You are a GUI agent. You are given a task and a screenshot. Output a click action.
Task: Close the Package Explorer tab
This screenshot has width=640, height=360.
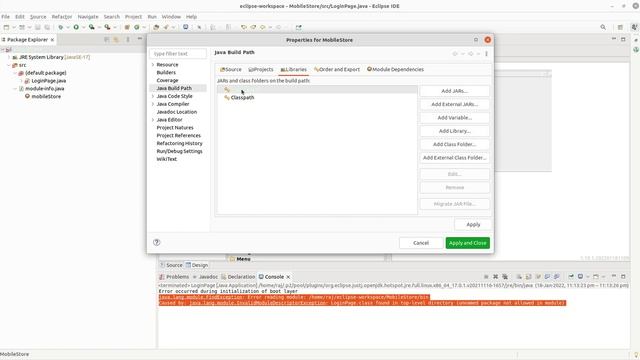[x=52, y=40]
